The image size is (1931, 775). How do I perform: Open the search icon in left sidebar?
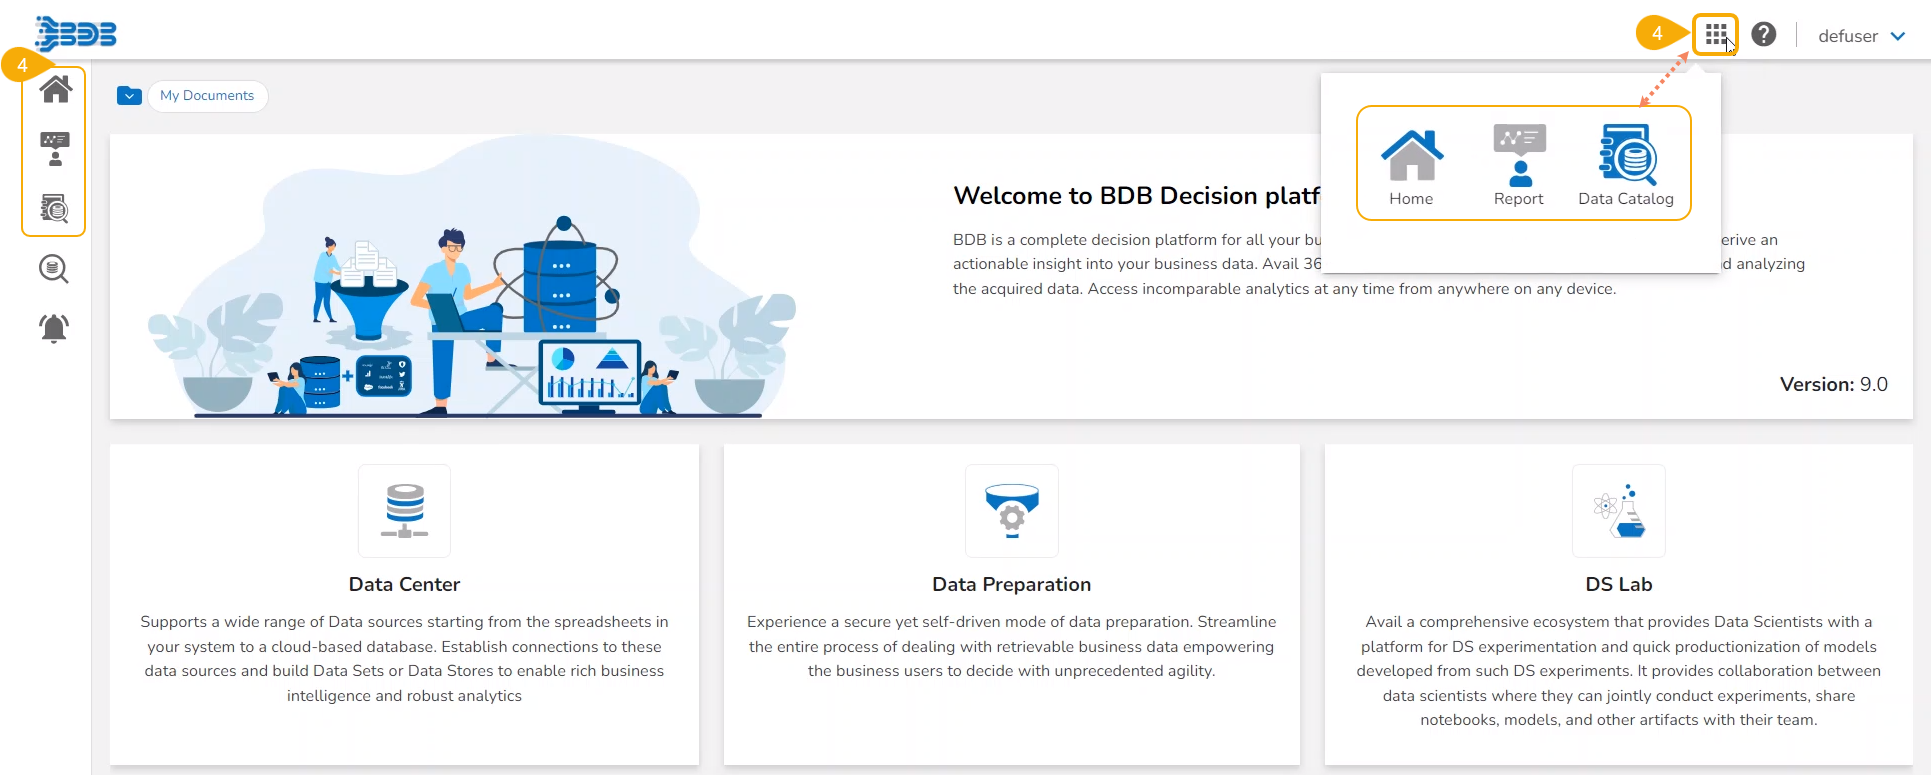tap(54, 269)
